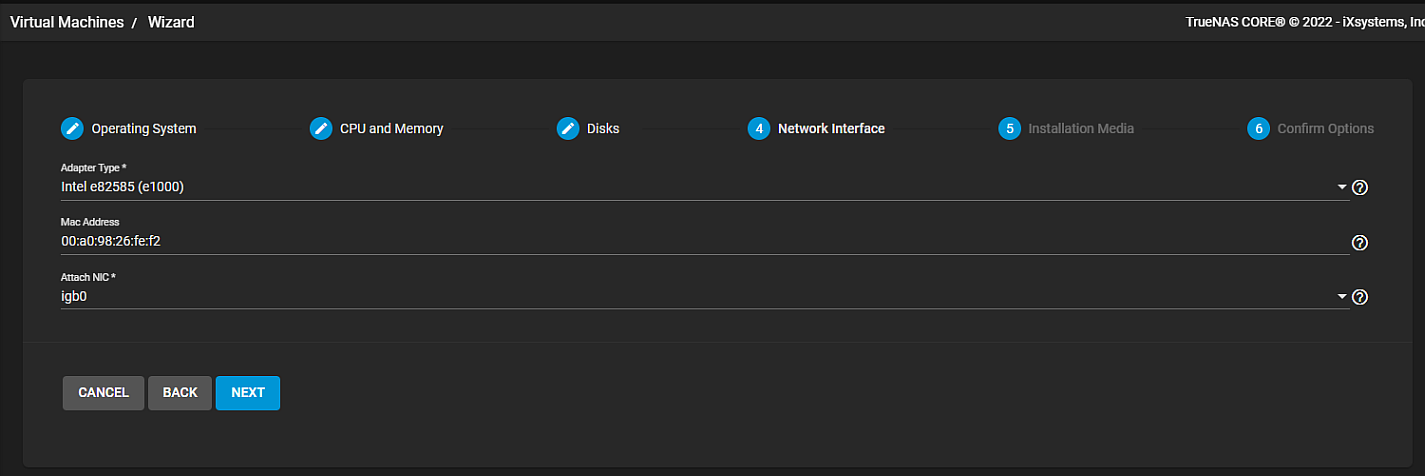Click step 6 Confirm Options circle icon

(x=1258, y=129)
